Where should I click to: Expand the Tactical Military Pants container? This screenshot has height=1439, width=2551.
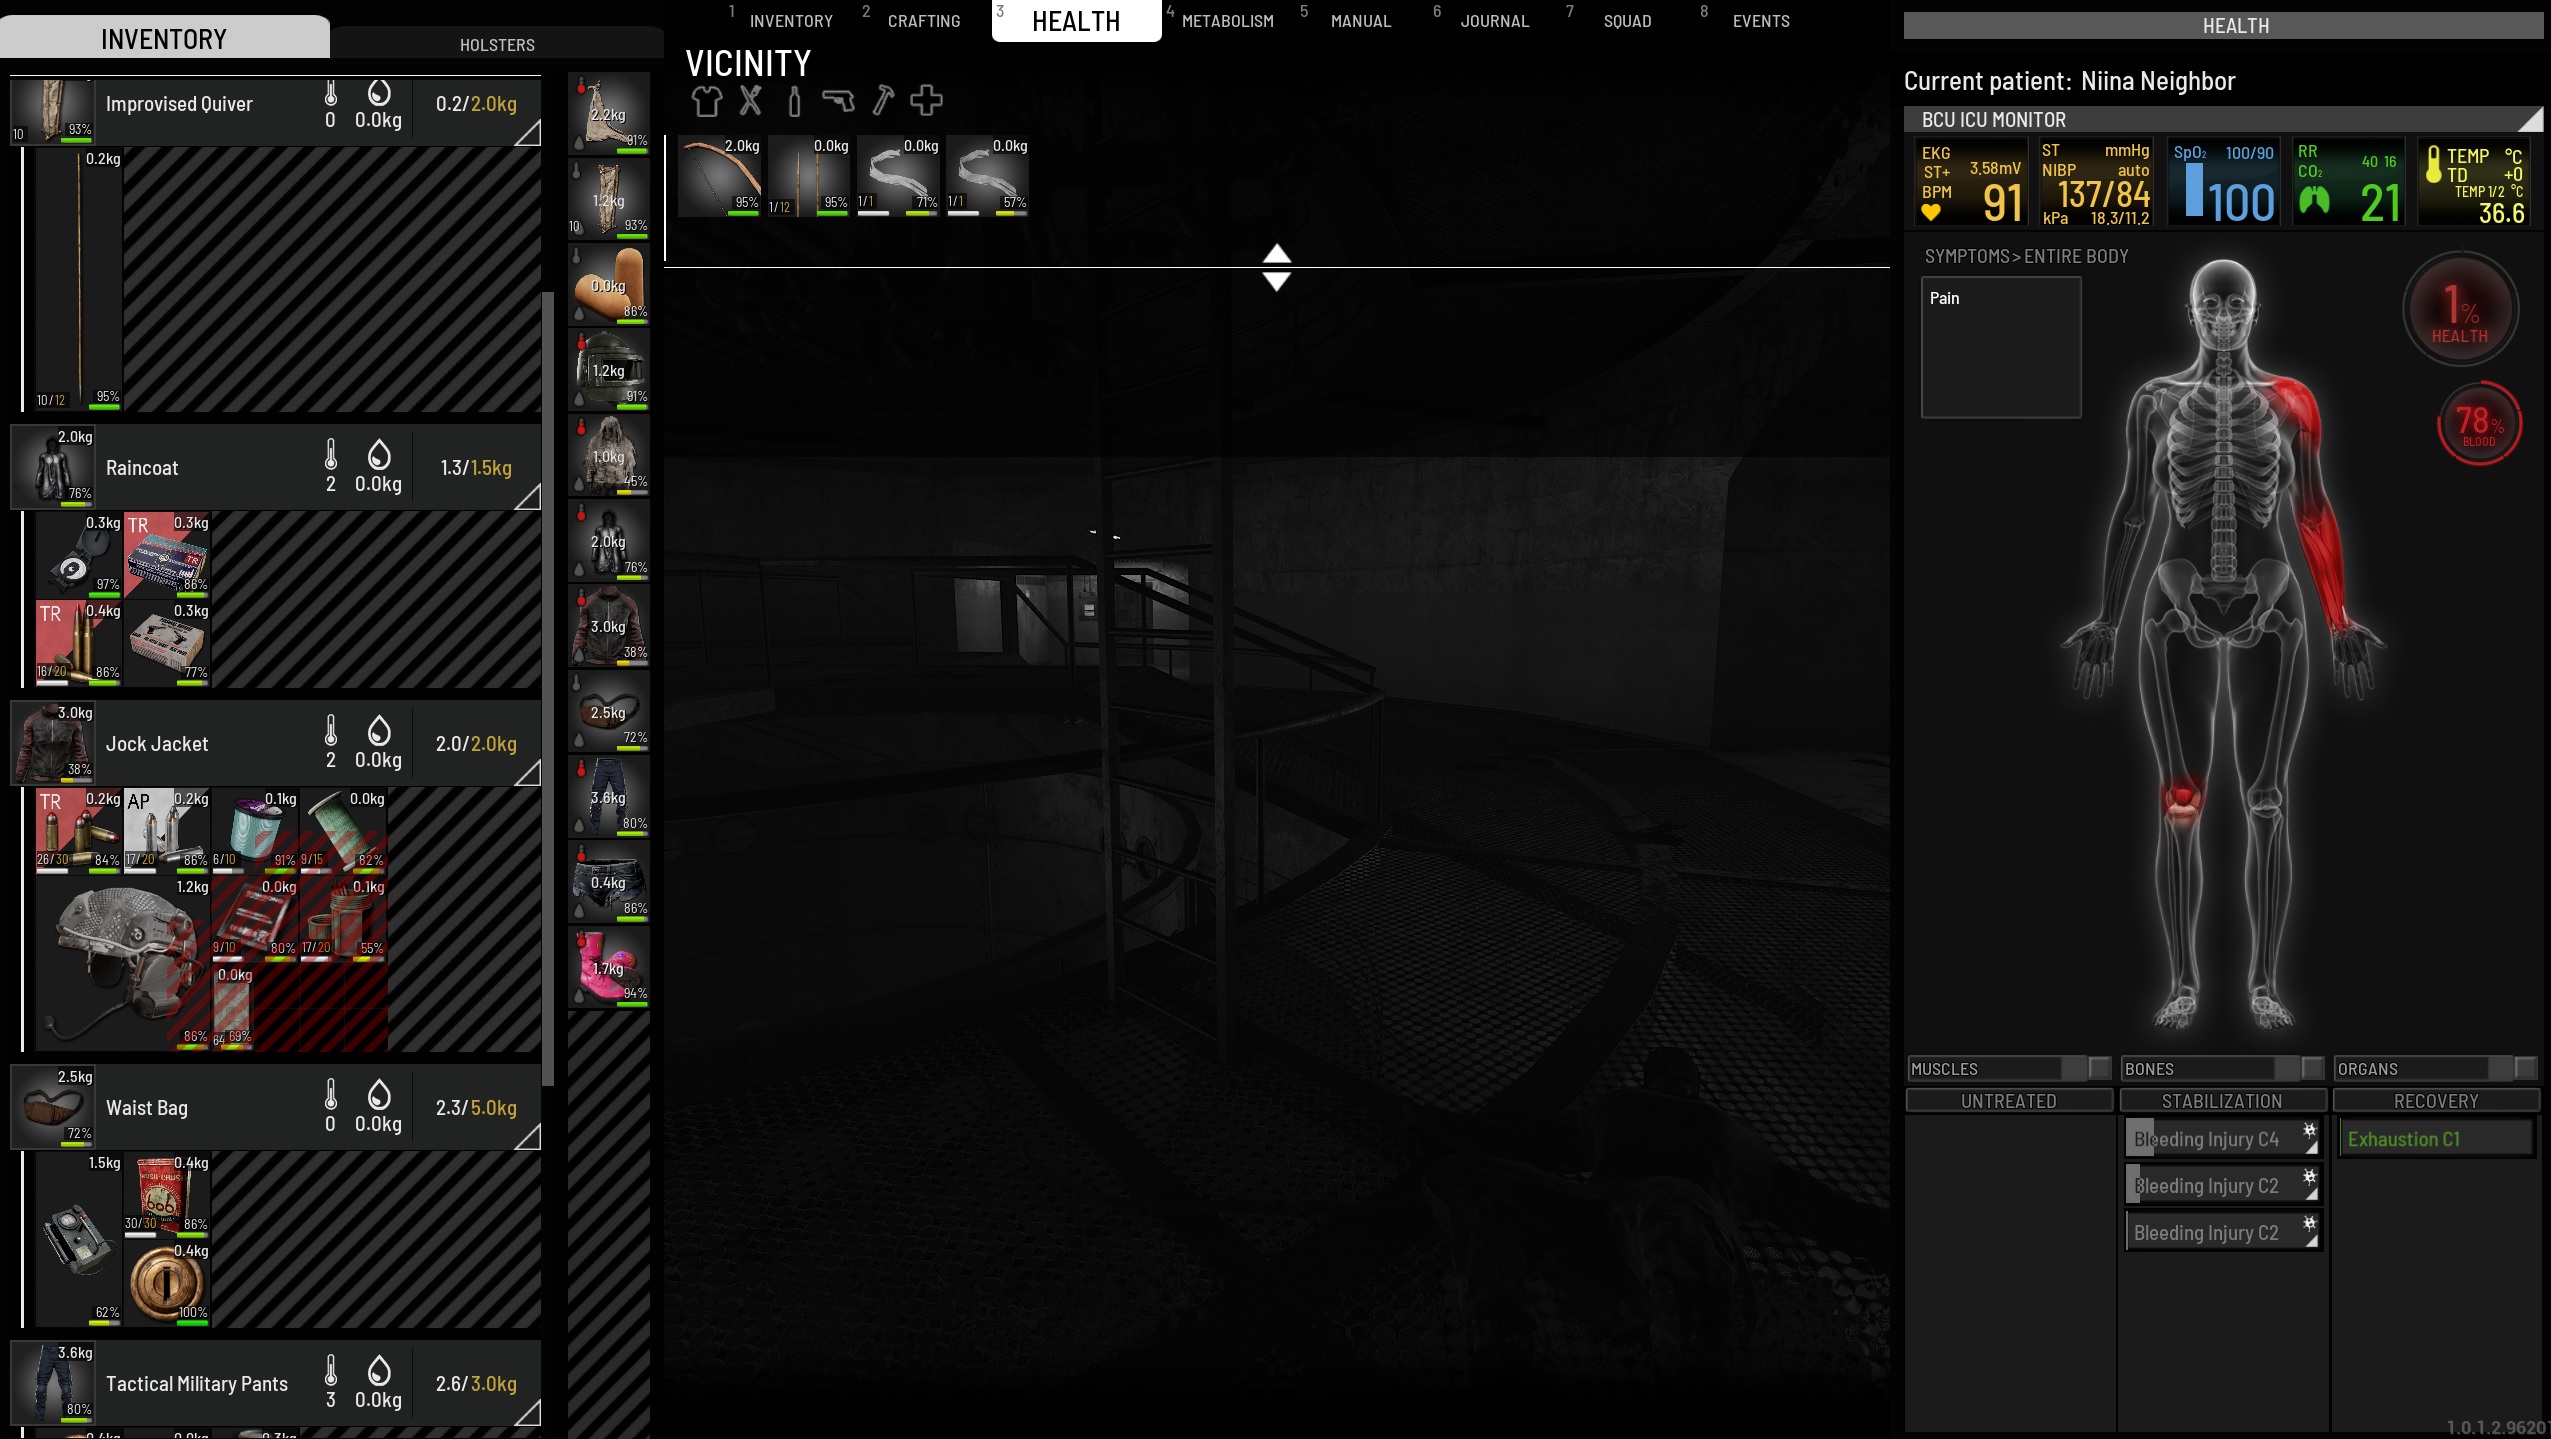tap(527, 1412)
